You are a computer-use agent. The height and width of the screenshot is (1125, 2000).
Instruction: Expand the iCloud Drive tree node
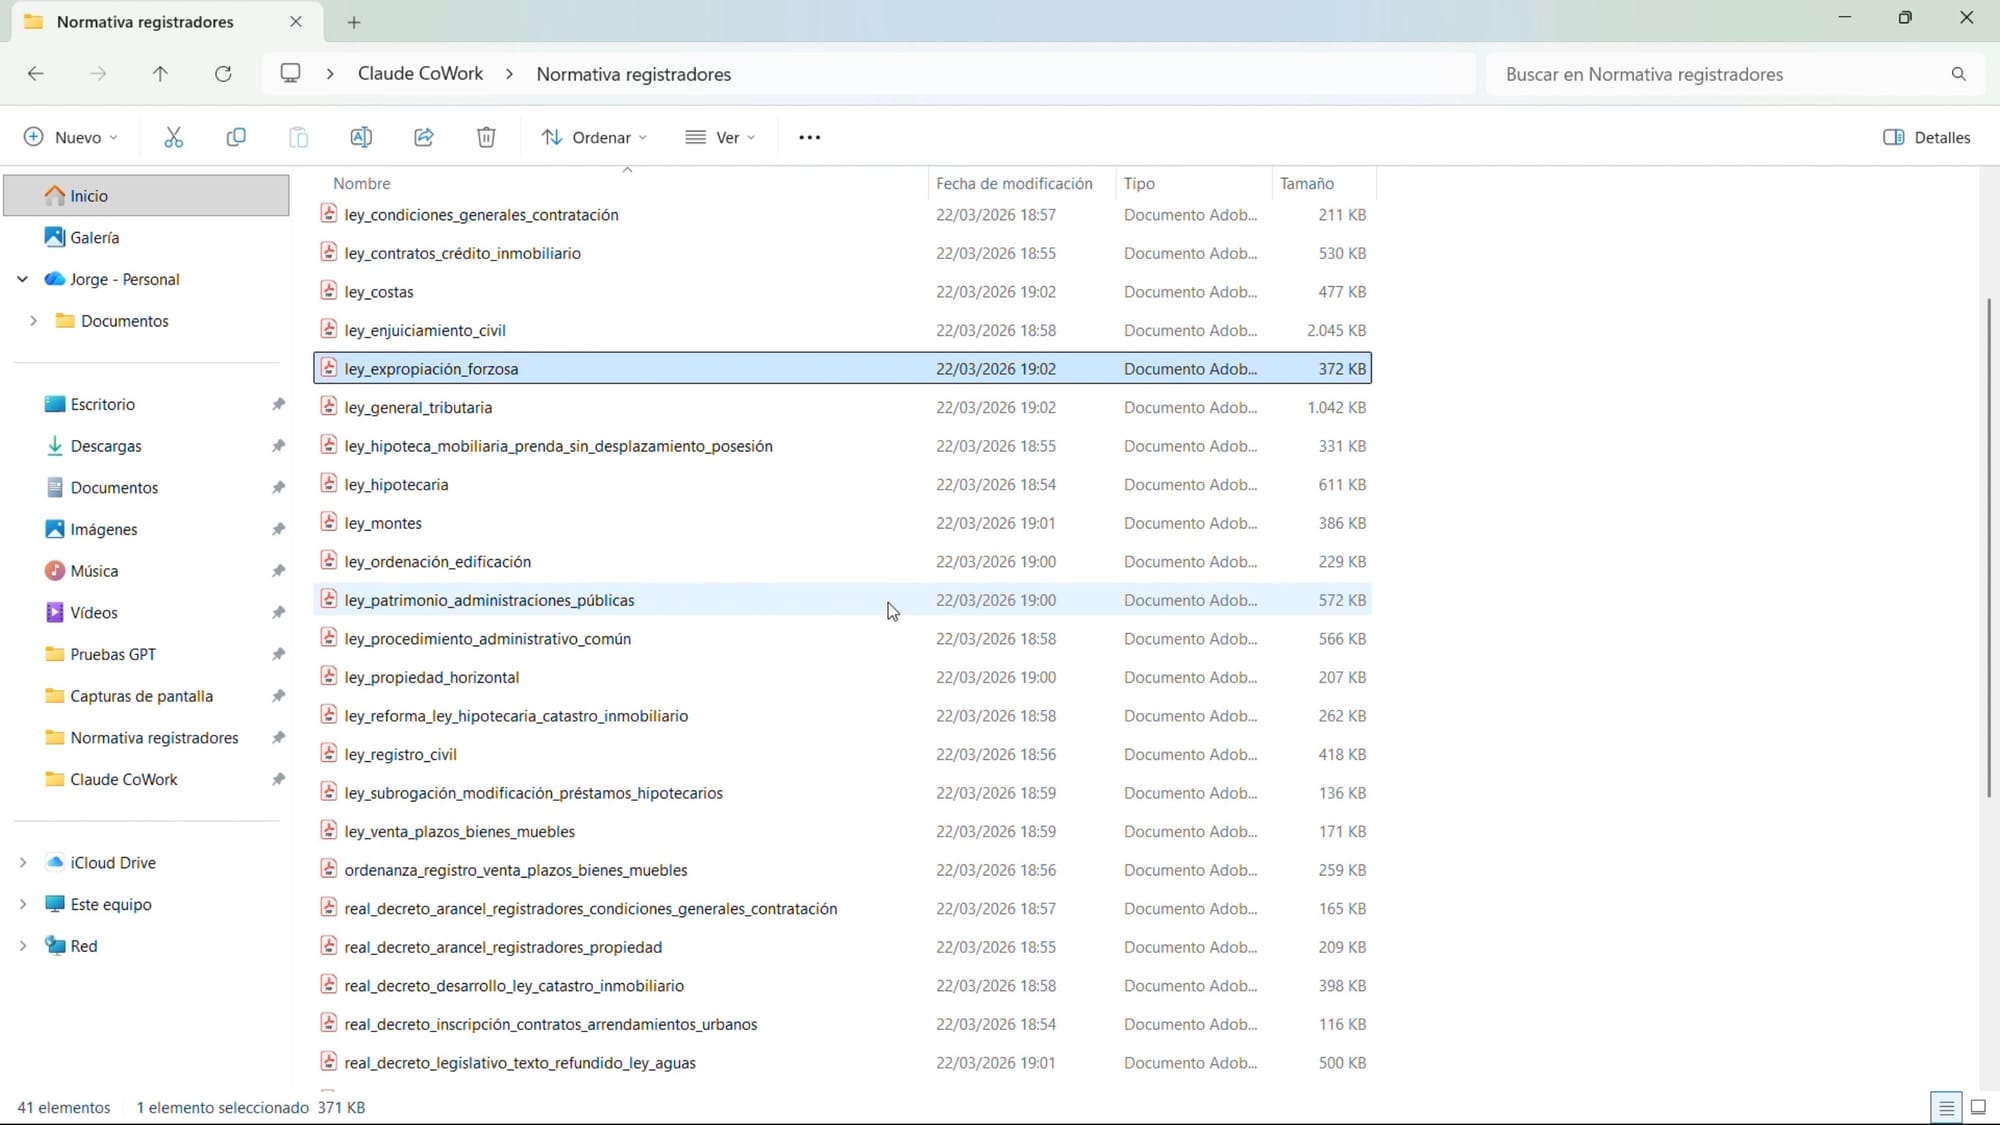click(23, 862)
